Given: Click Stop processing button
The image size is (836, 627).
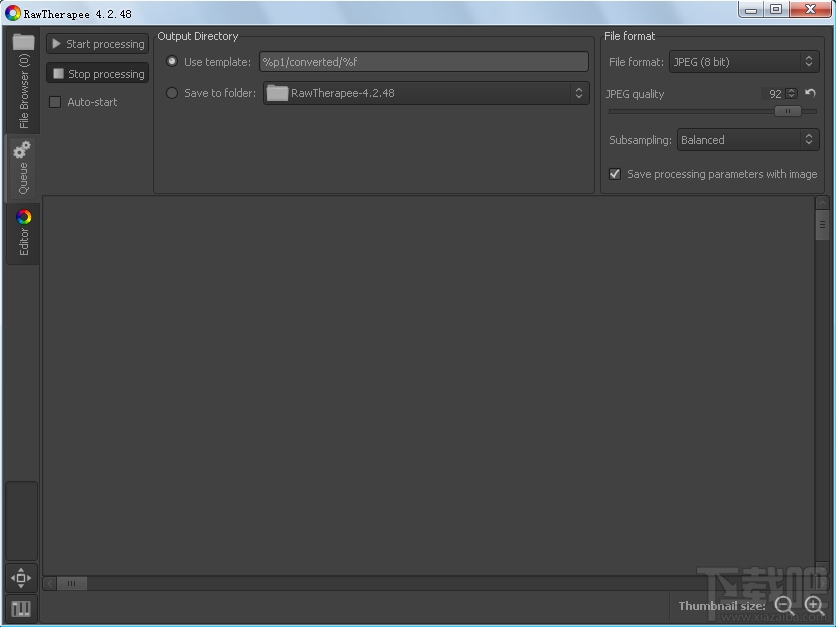Looking at the screenshot, I should (x=98, y=74).
